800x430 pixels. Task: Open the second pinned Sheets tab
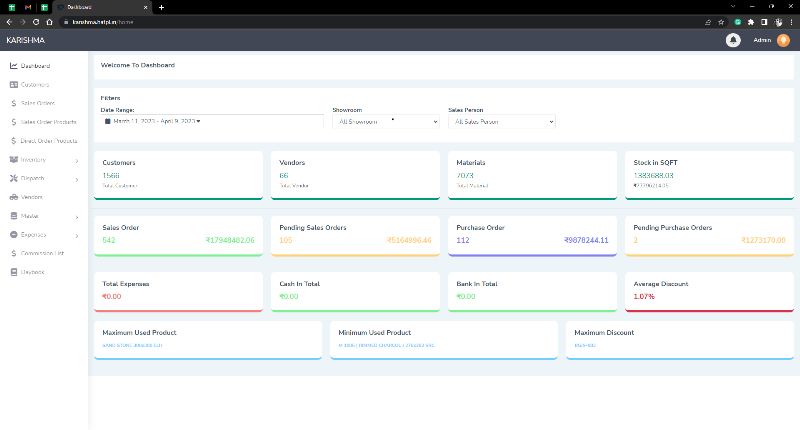click(x=44, y=7)
